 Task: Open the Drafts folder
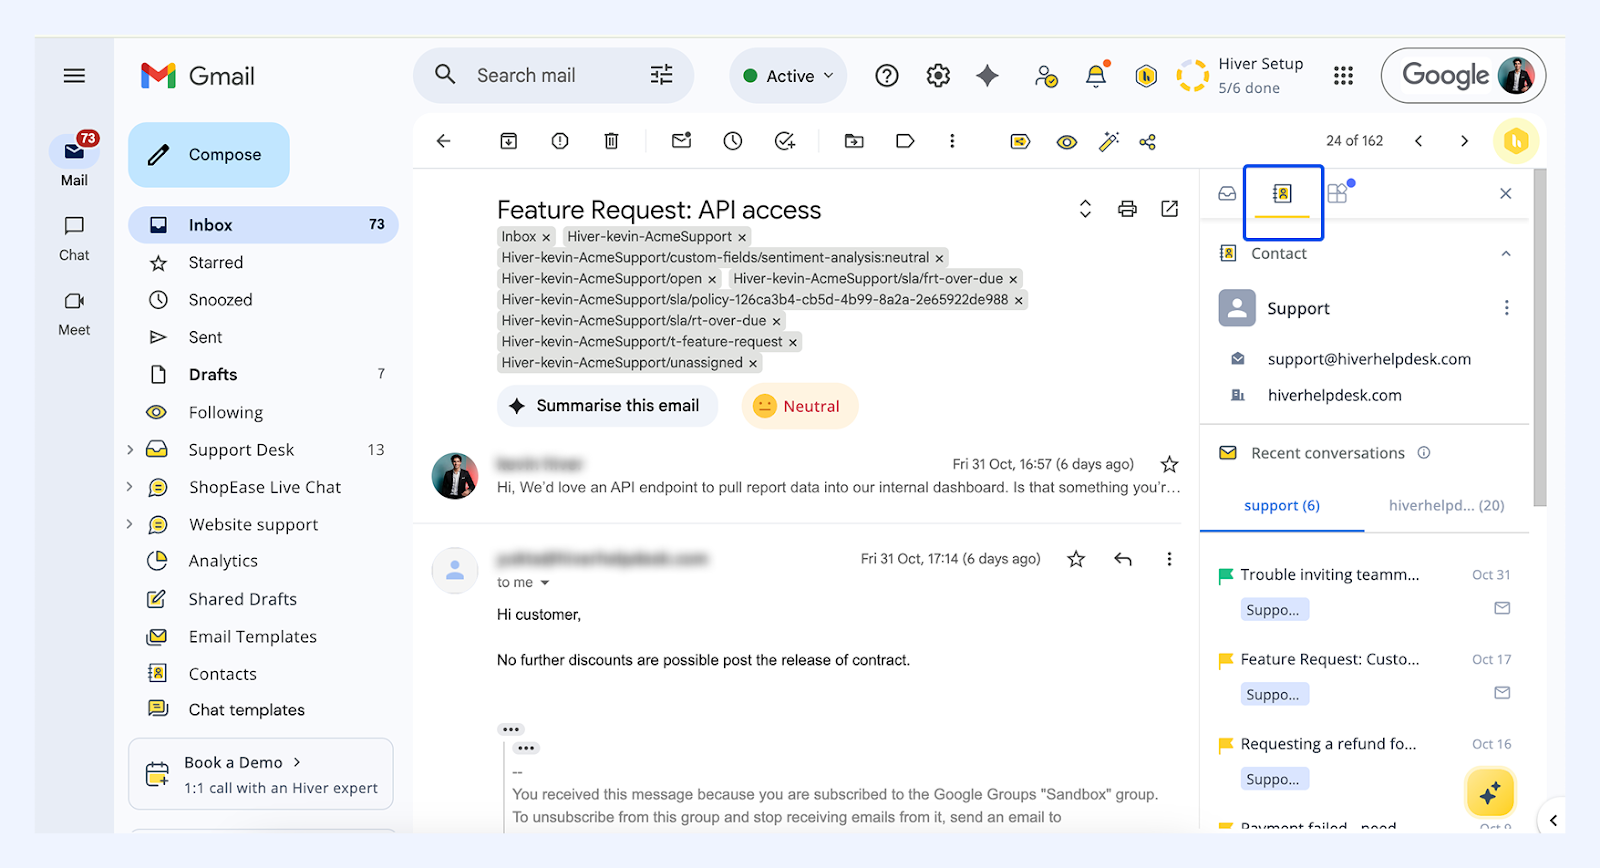coord(263,375)
